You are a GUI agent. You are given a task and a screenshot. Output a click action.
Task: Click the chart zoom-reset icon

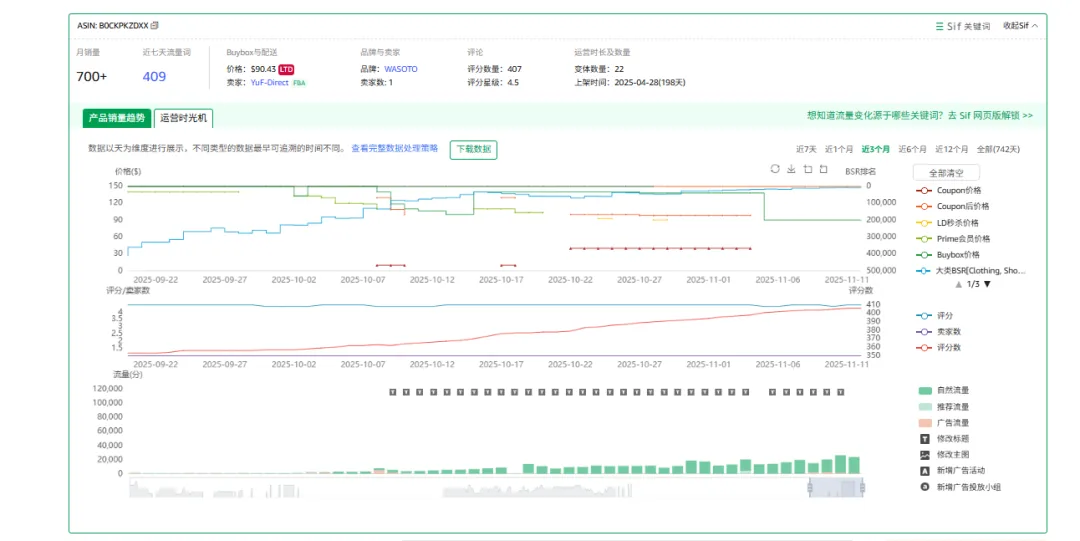(x=823, y=169)
